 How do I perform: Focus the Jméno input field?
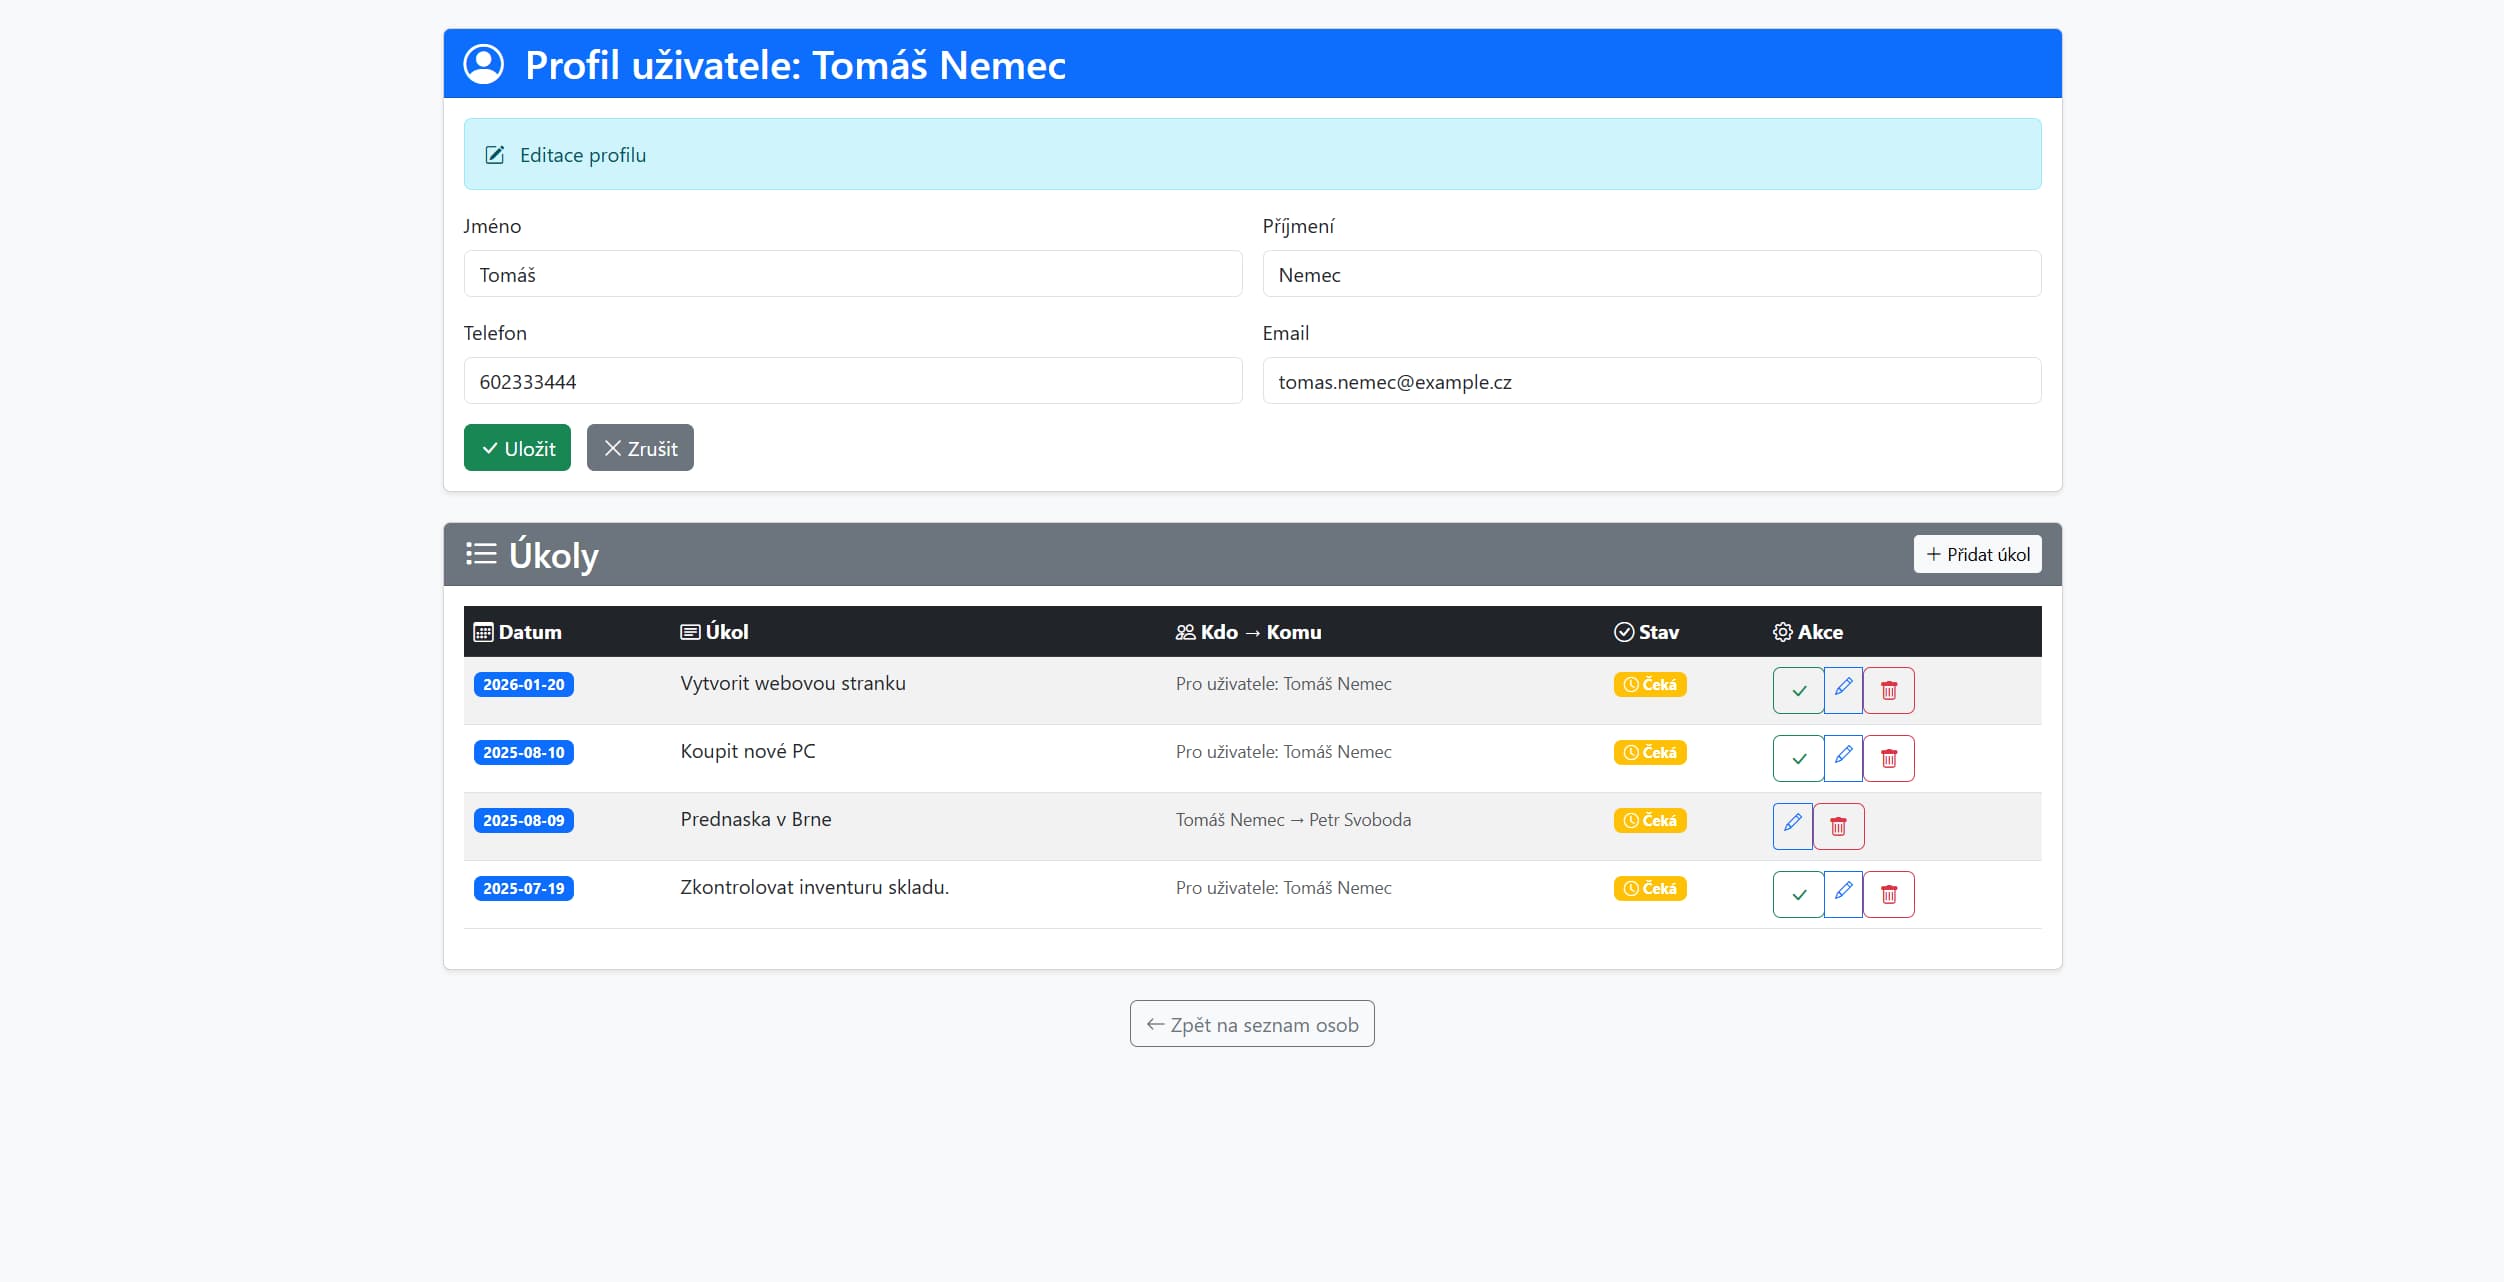tap(852, 274)
